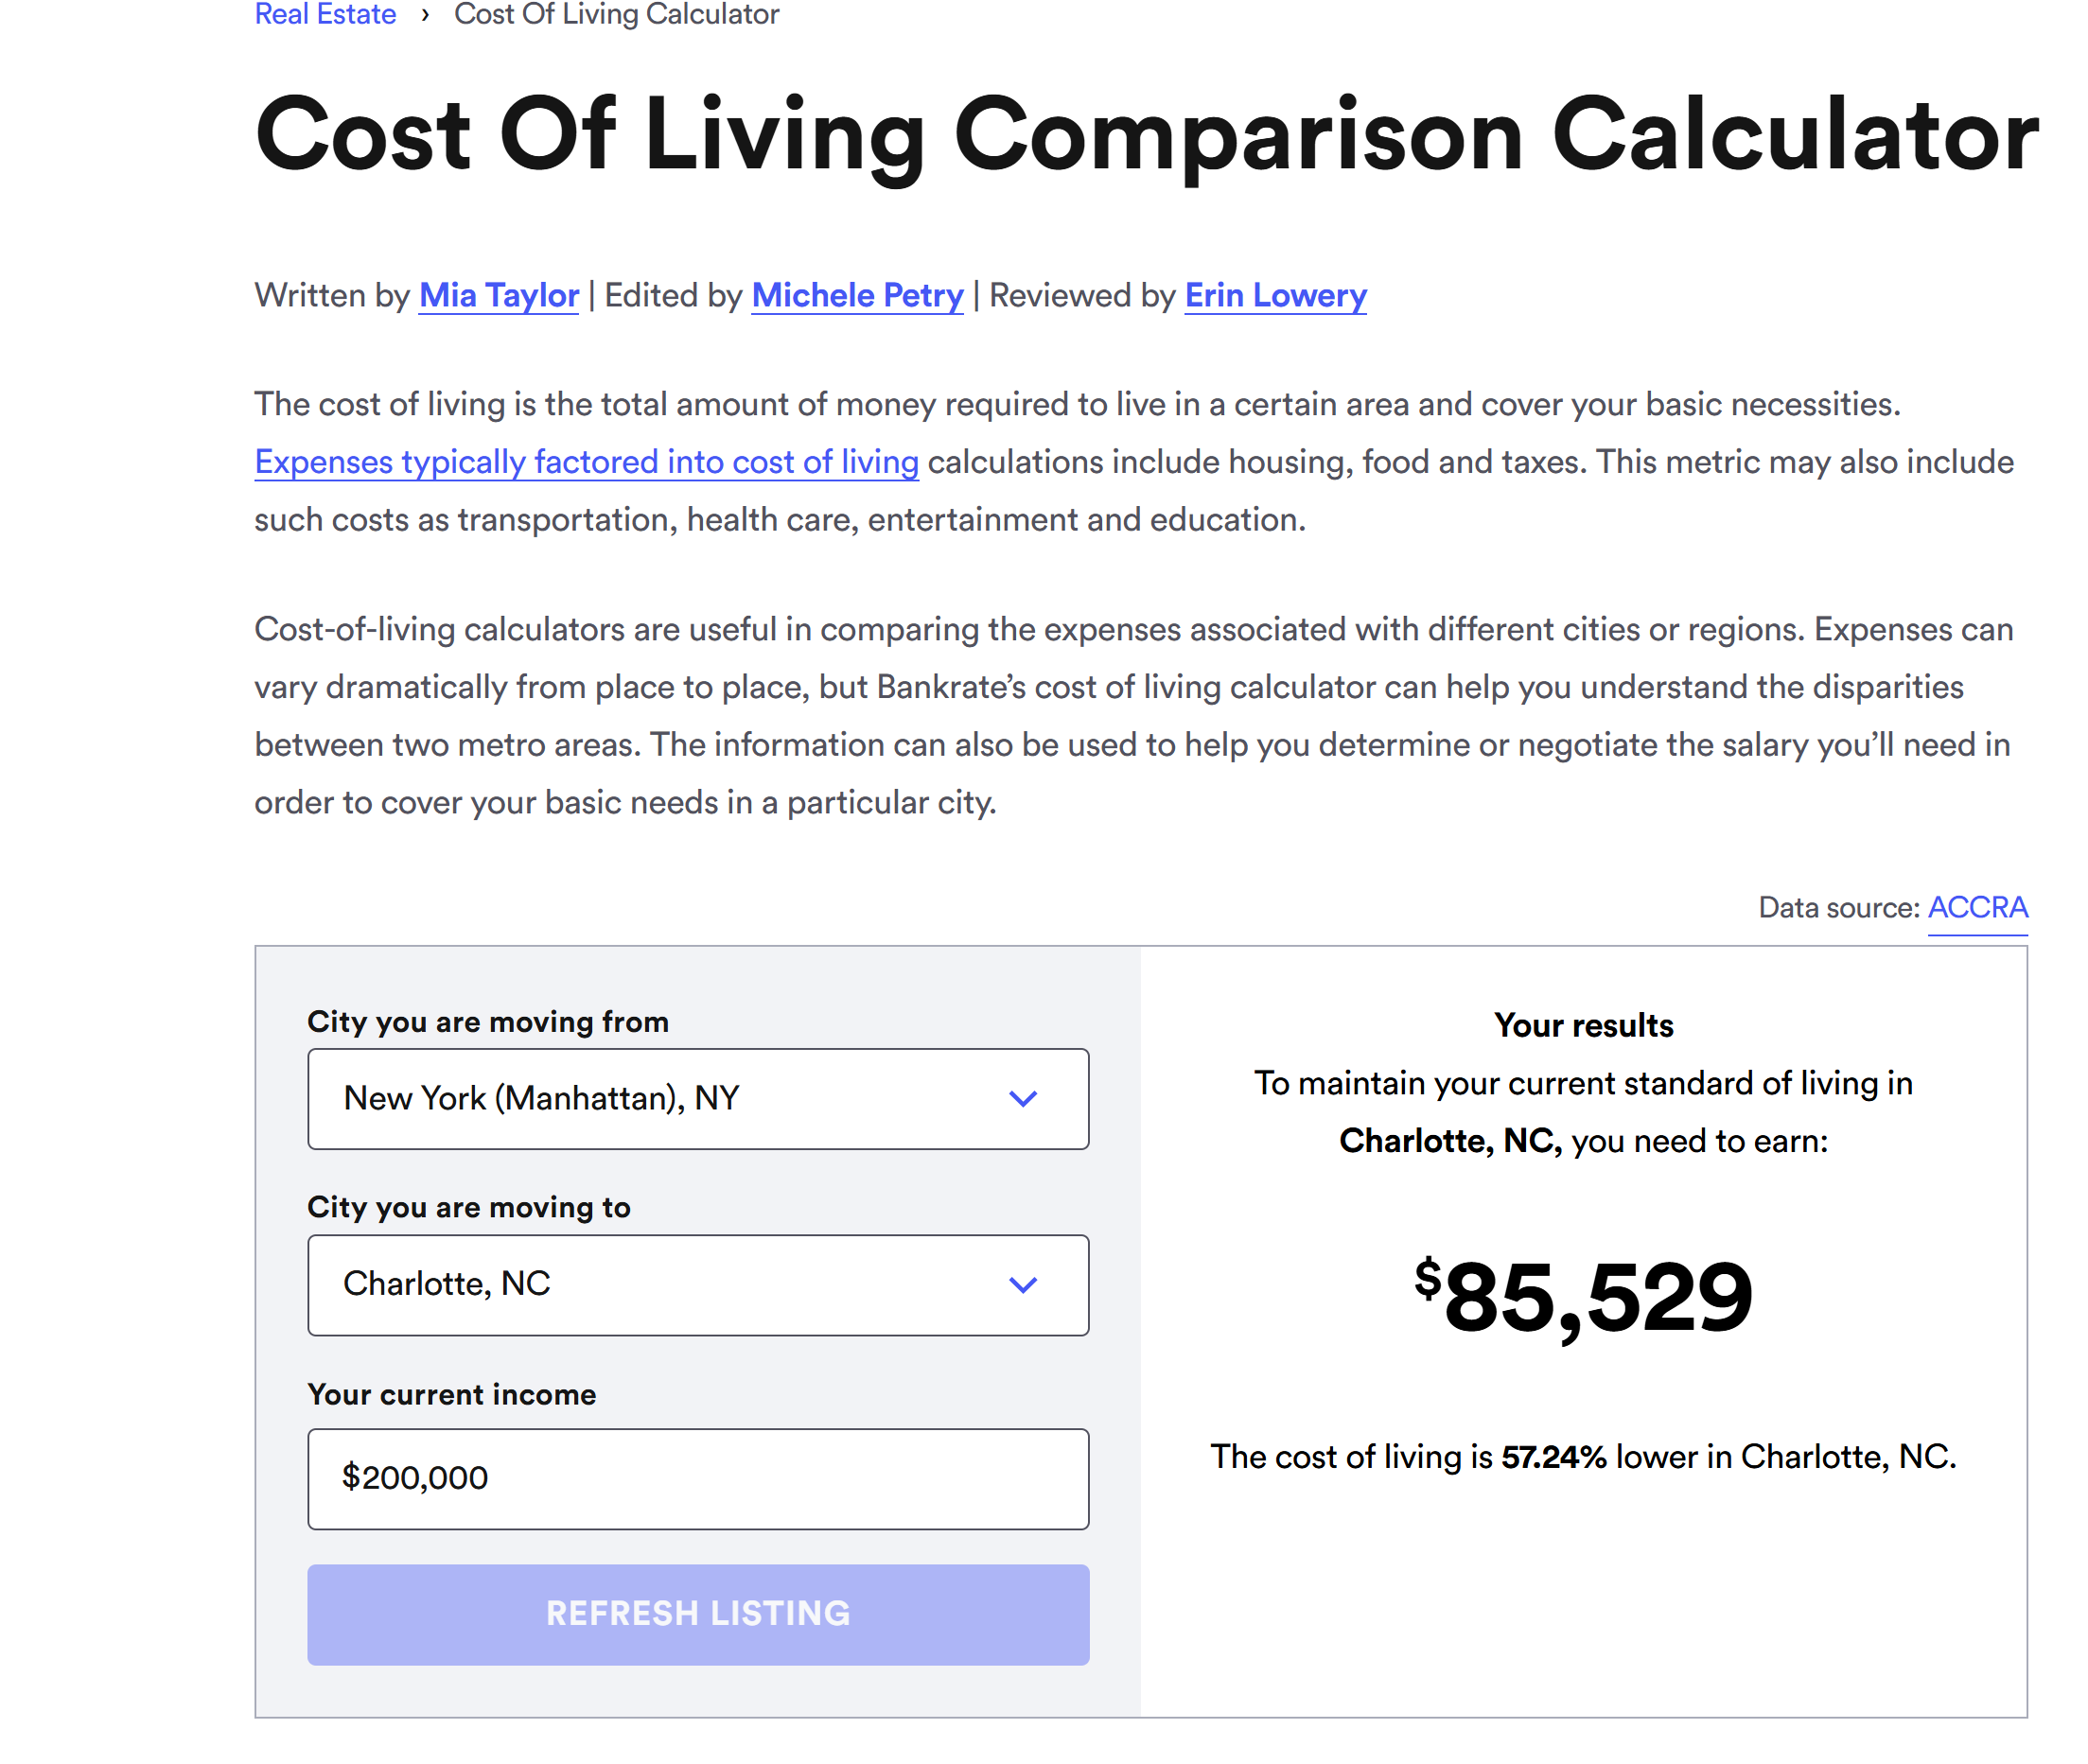
Task: Click the "City you are moving from" label
Action: 487,1022
